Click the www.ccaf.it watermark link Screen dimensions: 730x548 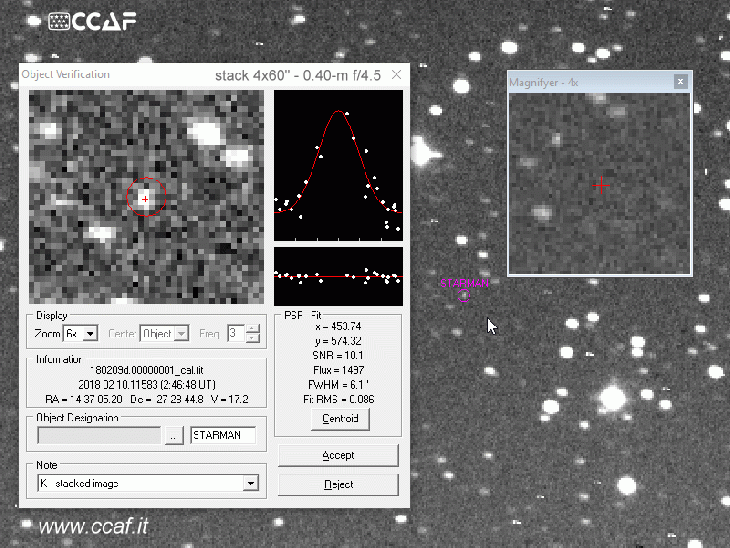coord(94,525)
